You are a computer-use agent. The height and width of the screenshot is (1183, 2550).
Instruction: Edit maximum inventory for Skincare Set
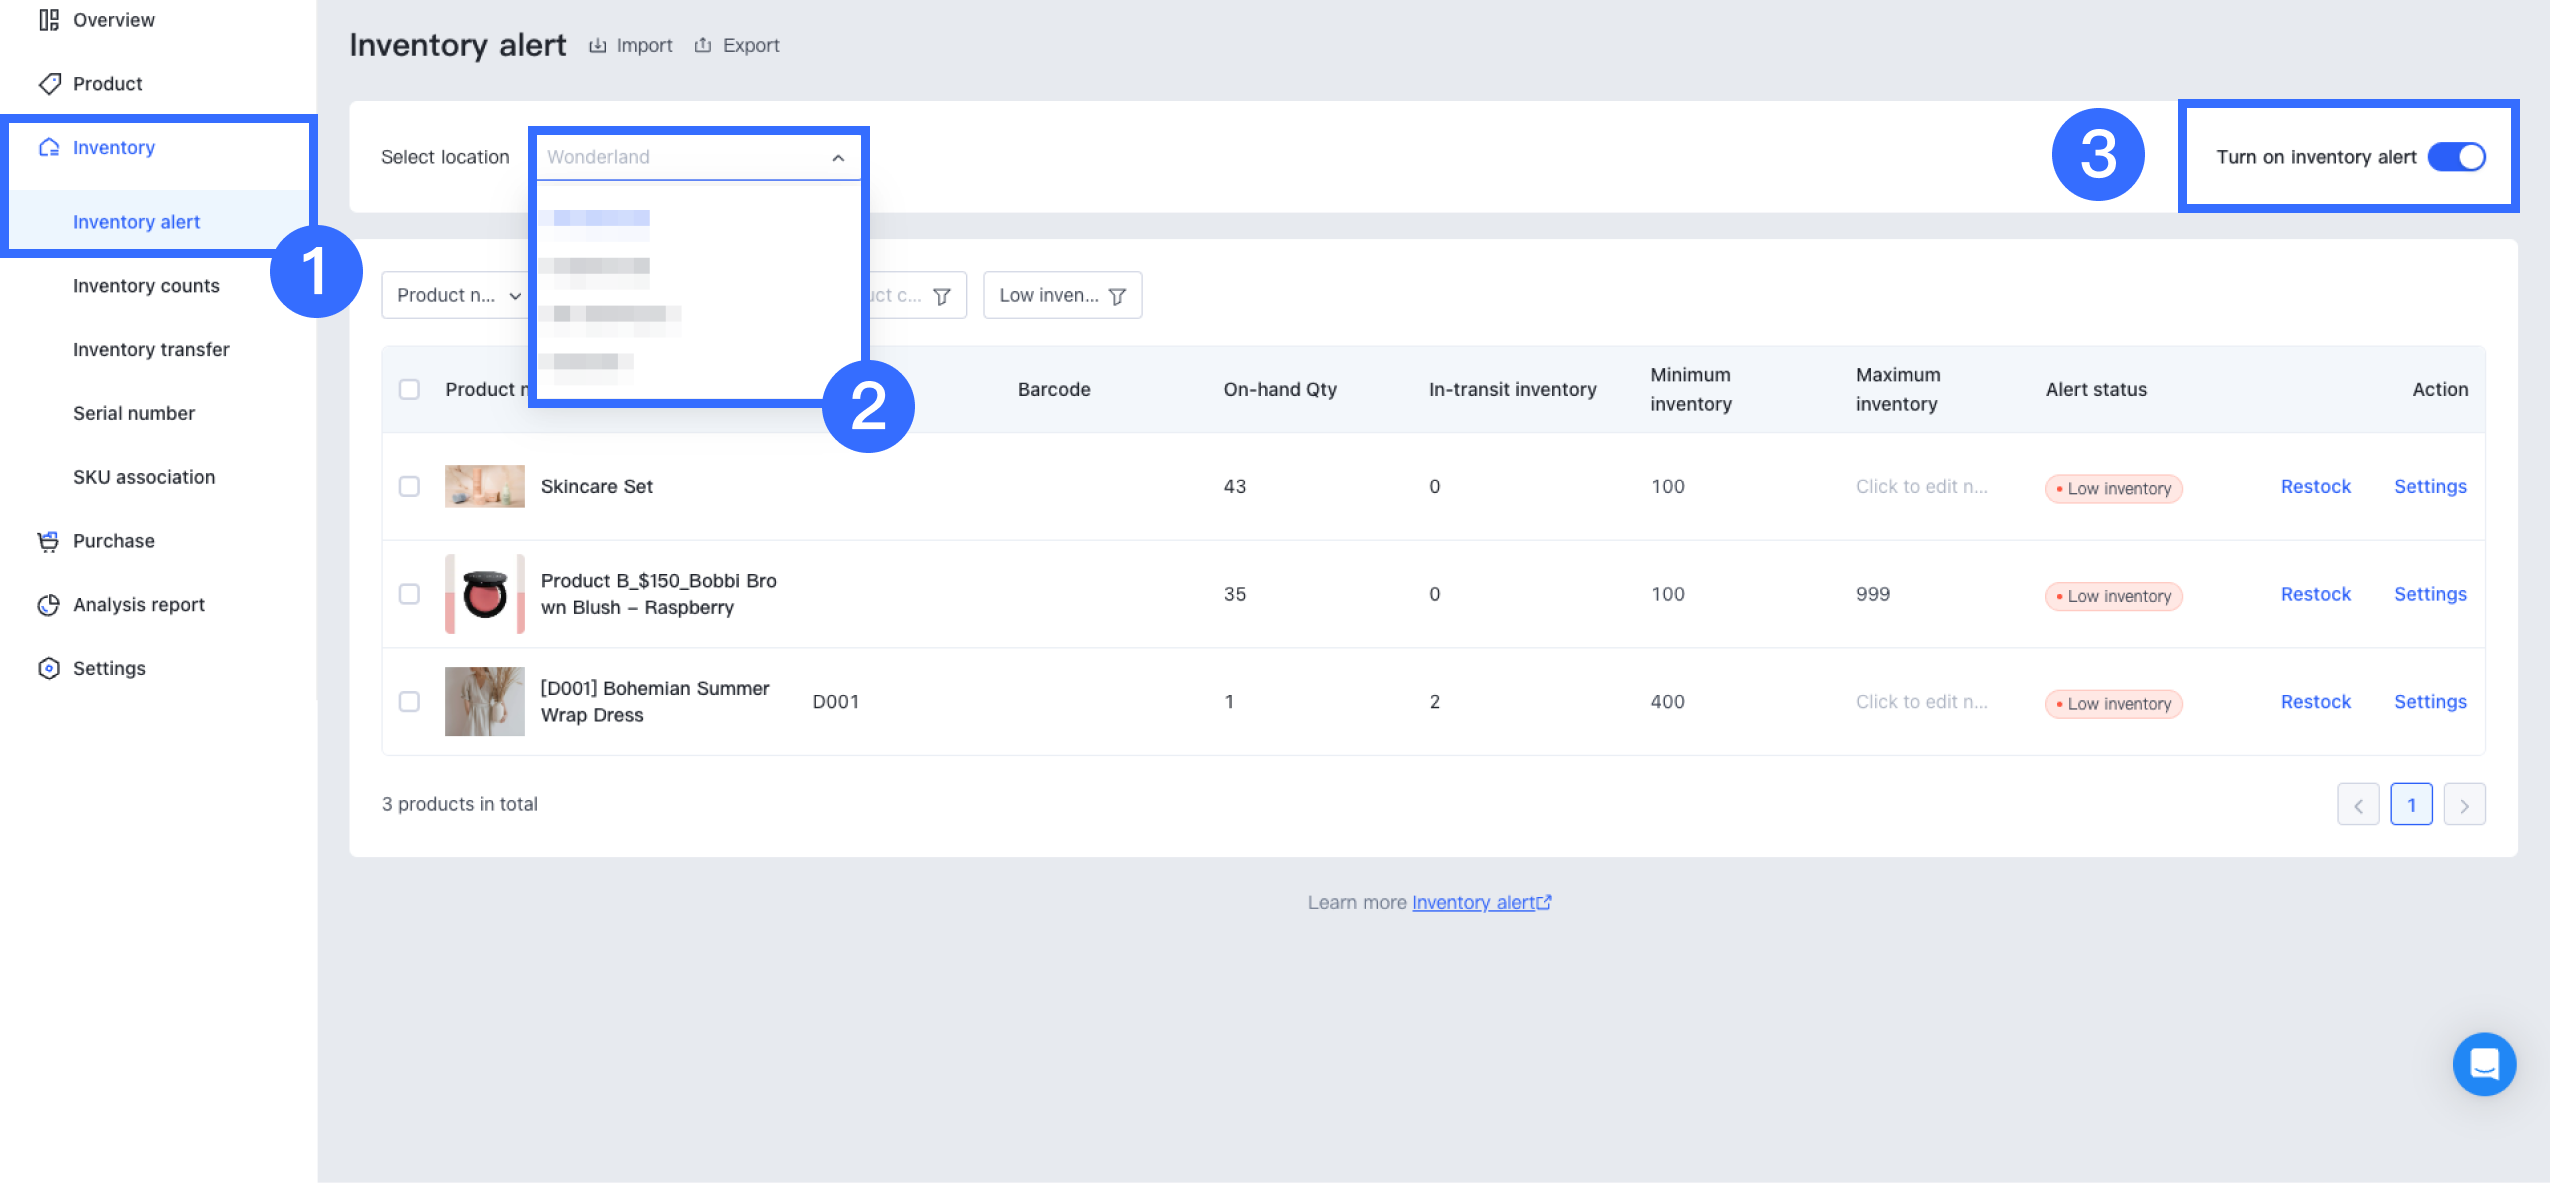pos(1920,487)
